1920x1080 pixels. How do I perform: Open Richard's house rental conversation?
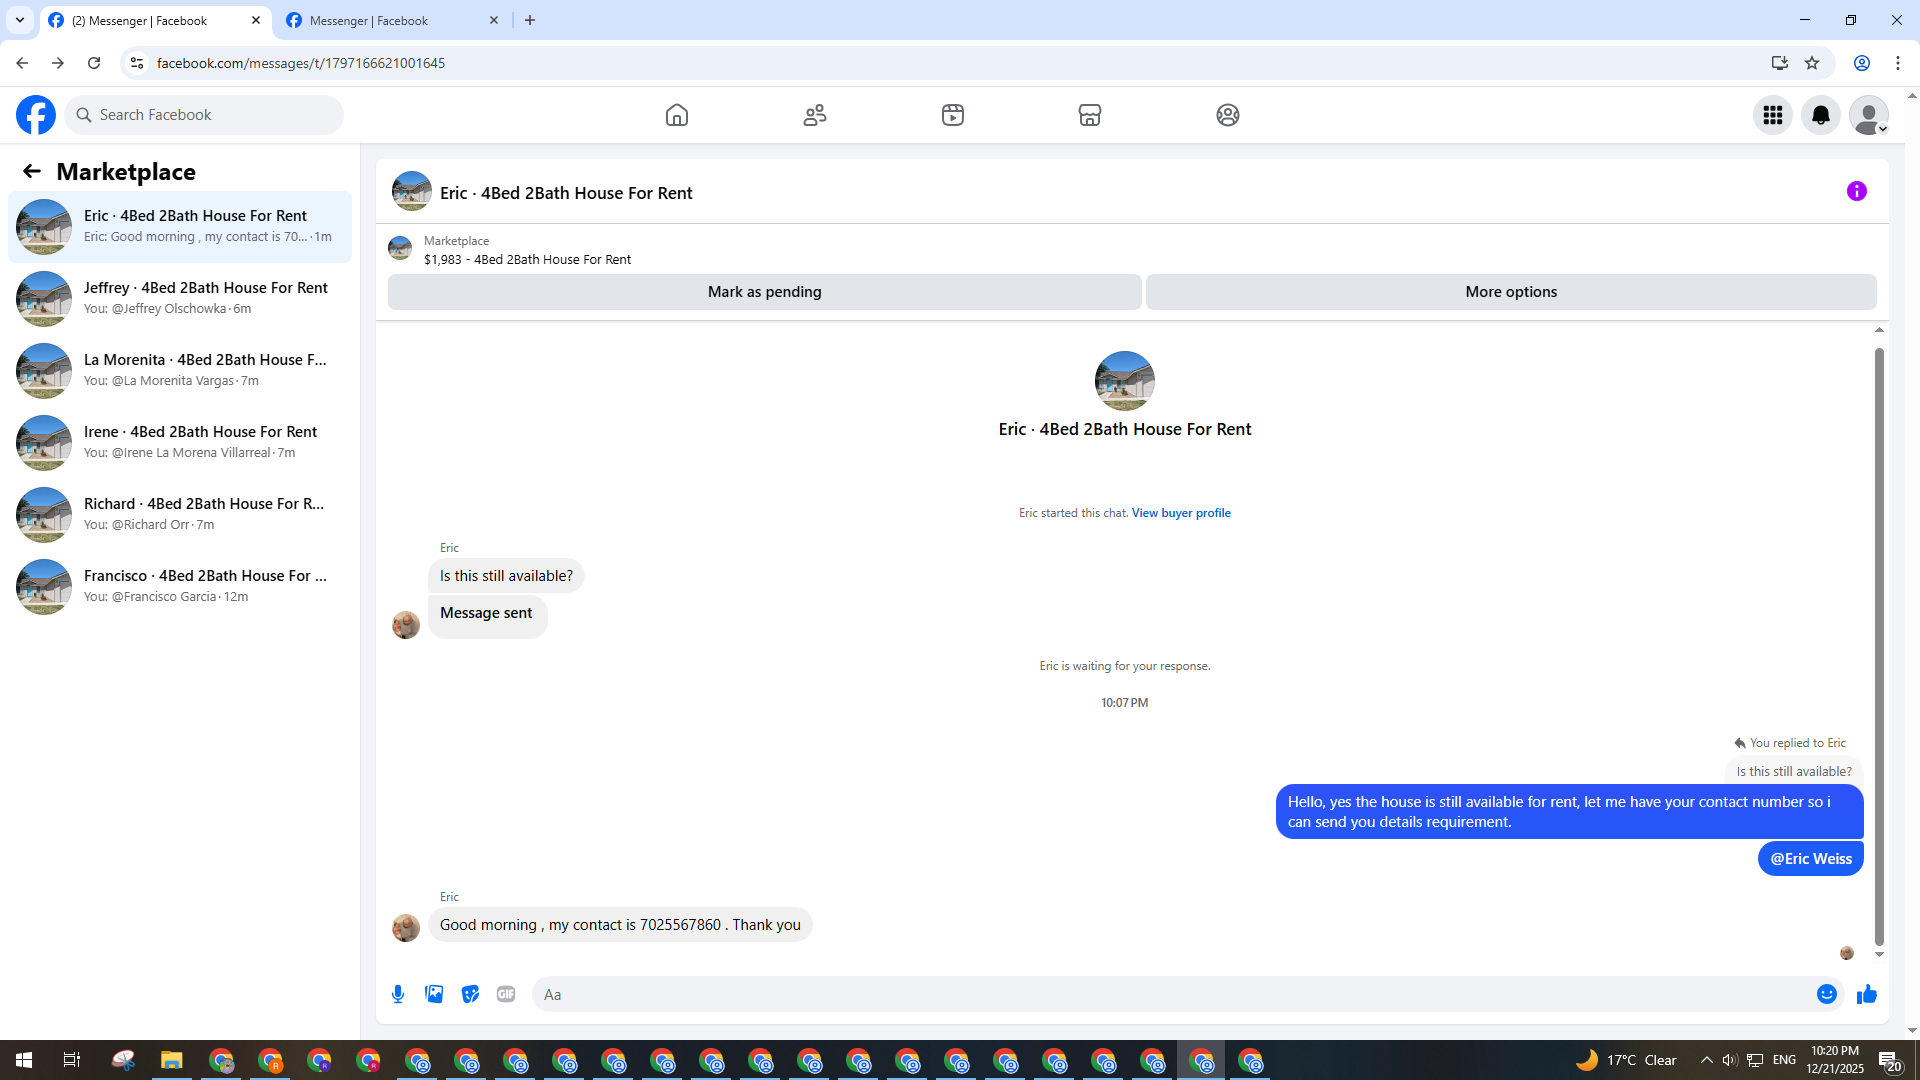click(x=180, y=514)
